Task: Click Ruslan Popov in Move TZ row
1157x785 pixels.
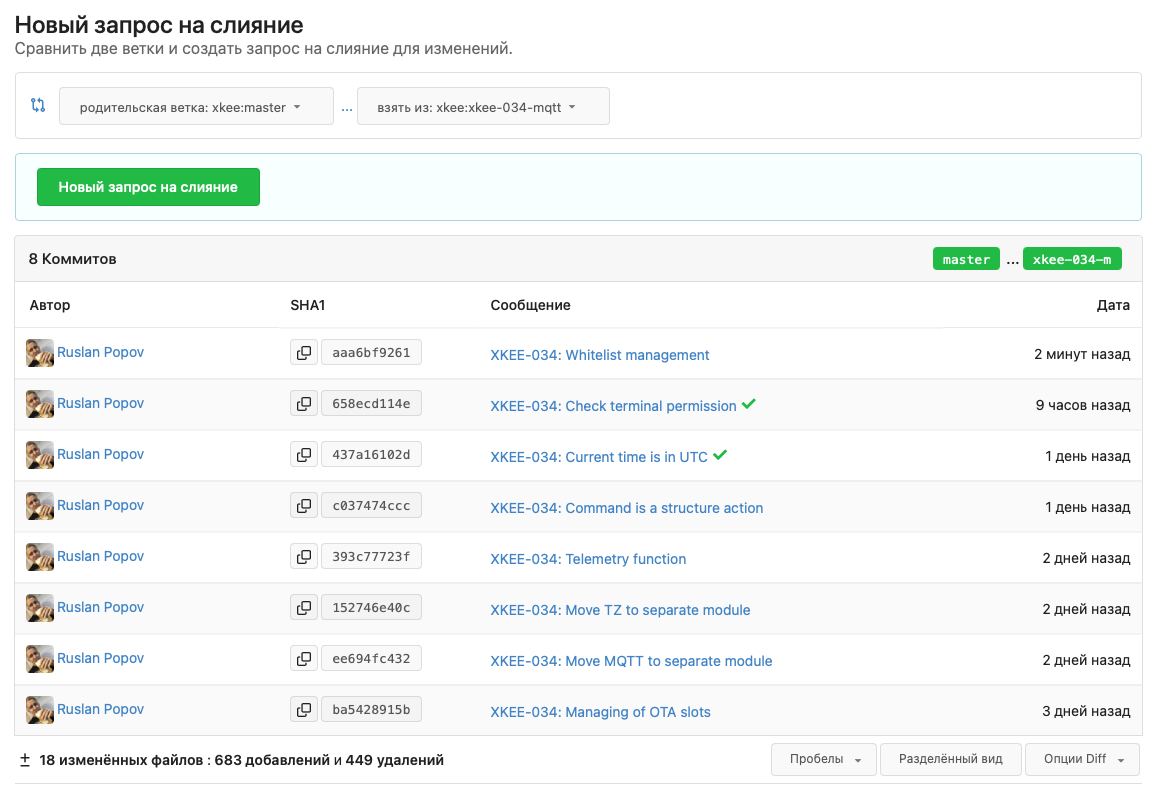Action: 100,606
